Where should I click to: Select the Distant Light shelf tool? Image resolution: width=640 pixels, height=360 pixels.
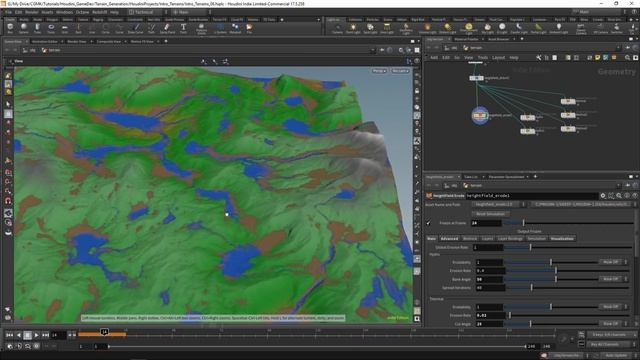pos(448,28)
